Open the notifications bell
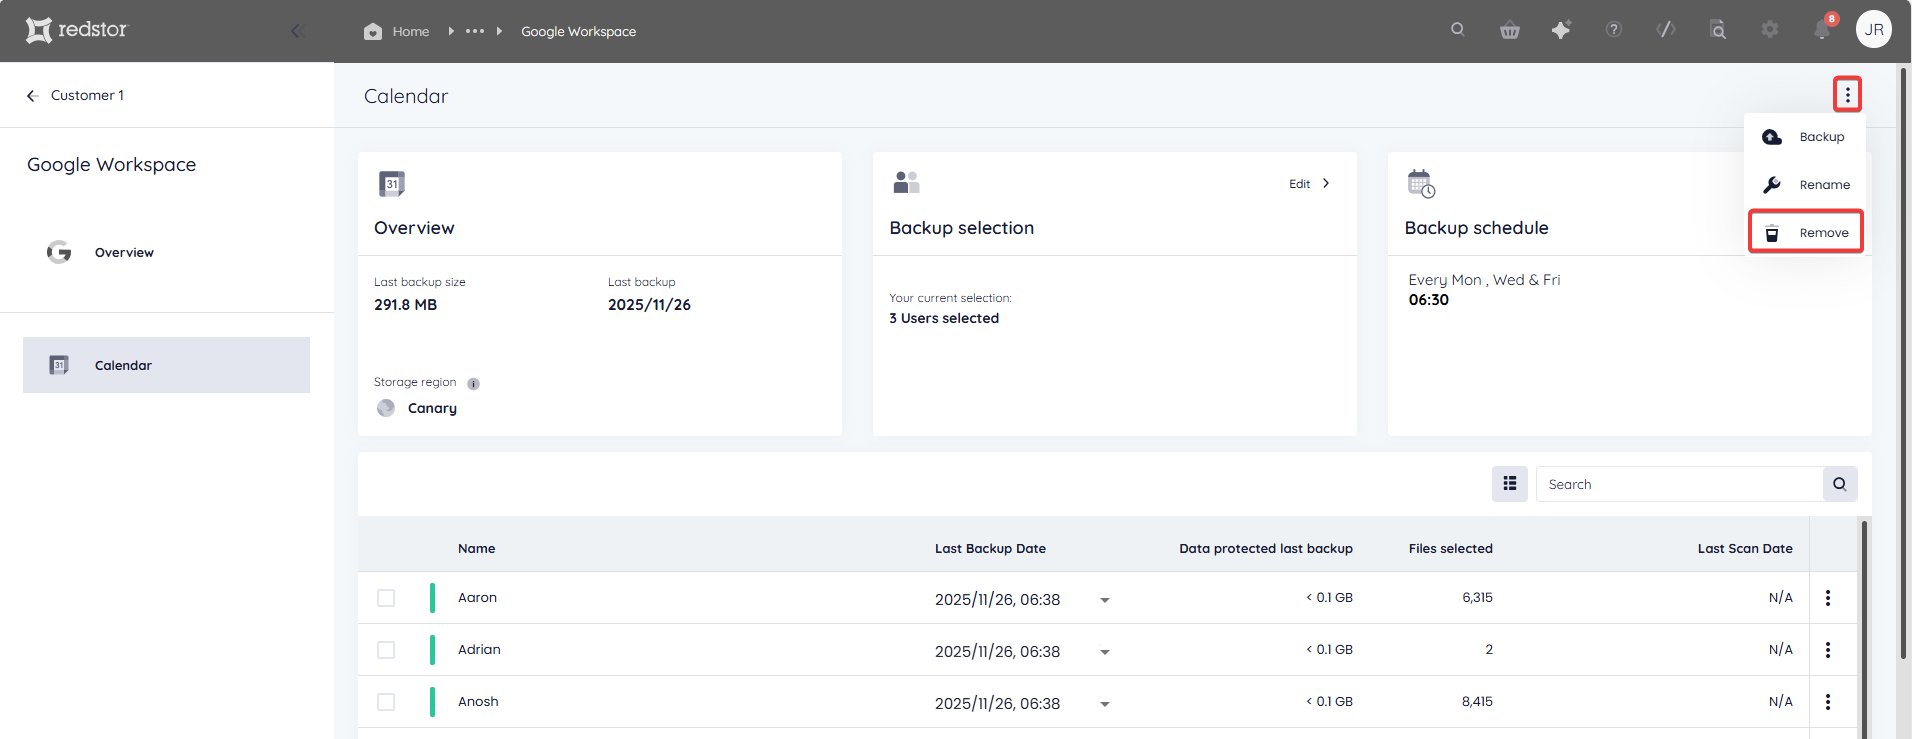1912x739 pixels. pos(1822,30)
